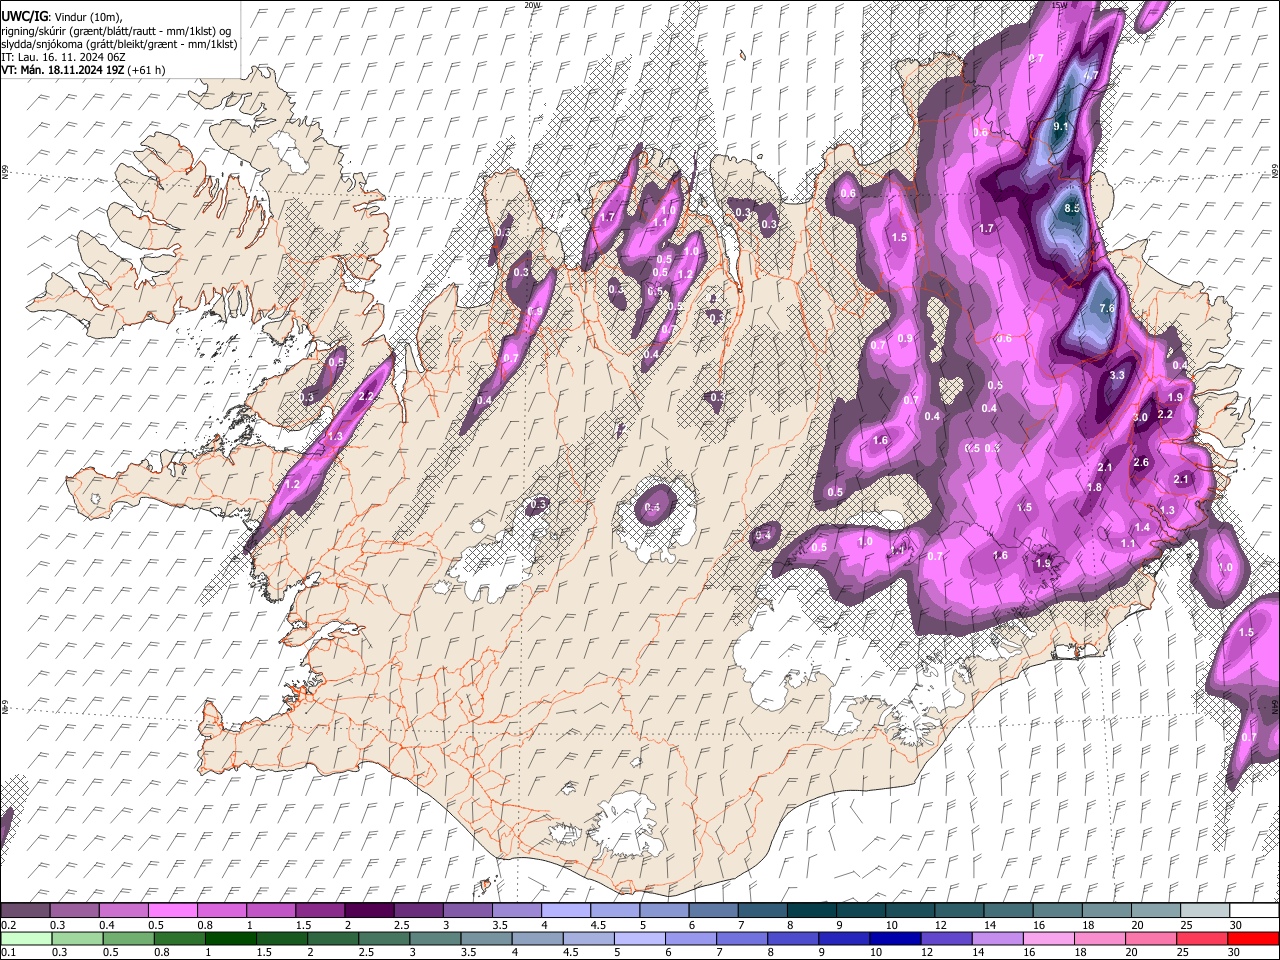Click the 1.4 precipitation value on the map
The image size is (1280, 960).
[1142, 527]
